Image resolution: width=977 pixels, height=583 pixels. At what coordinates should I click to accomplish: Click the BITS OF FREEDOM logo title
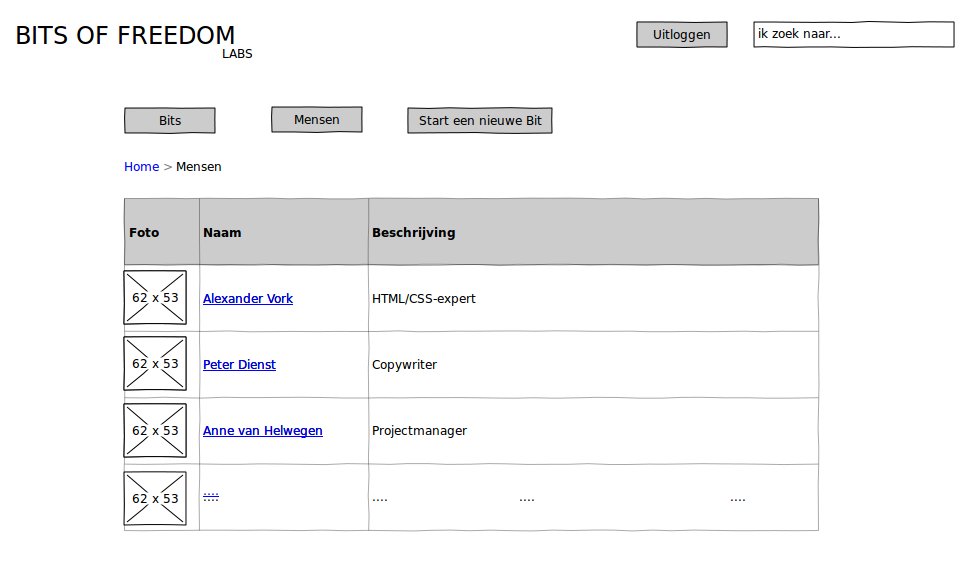(x=125, y=36)
